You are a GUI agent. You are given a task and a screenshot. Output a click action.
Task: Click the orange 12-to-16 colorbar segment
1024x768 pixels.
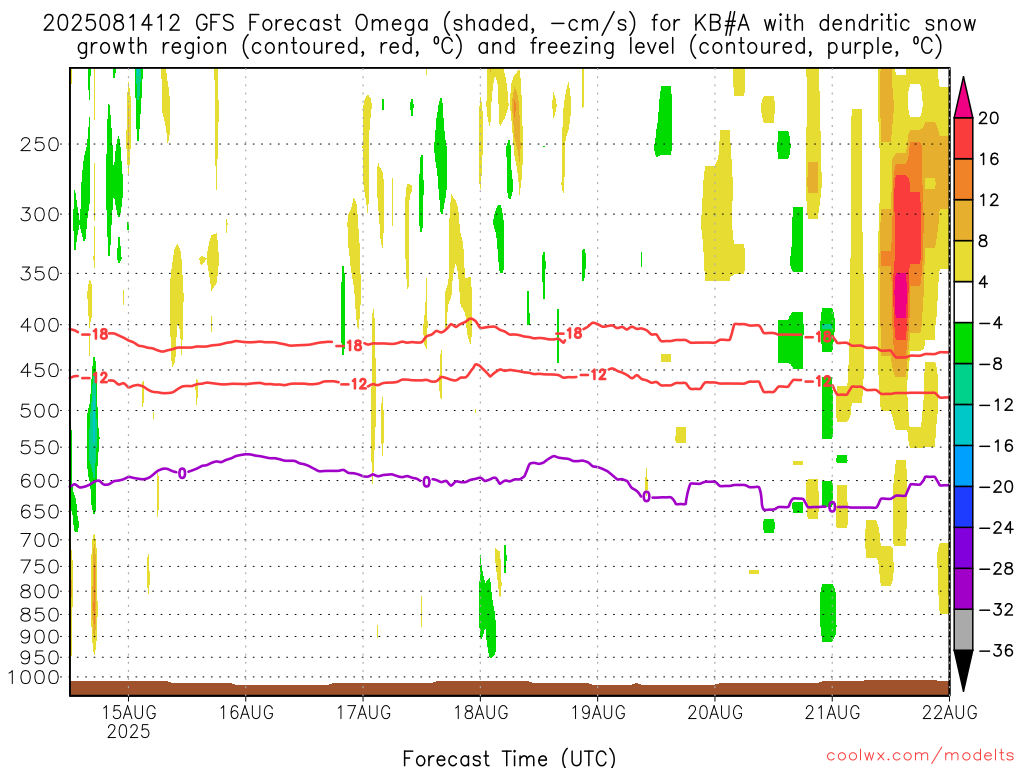963,180
